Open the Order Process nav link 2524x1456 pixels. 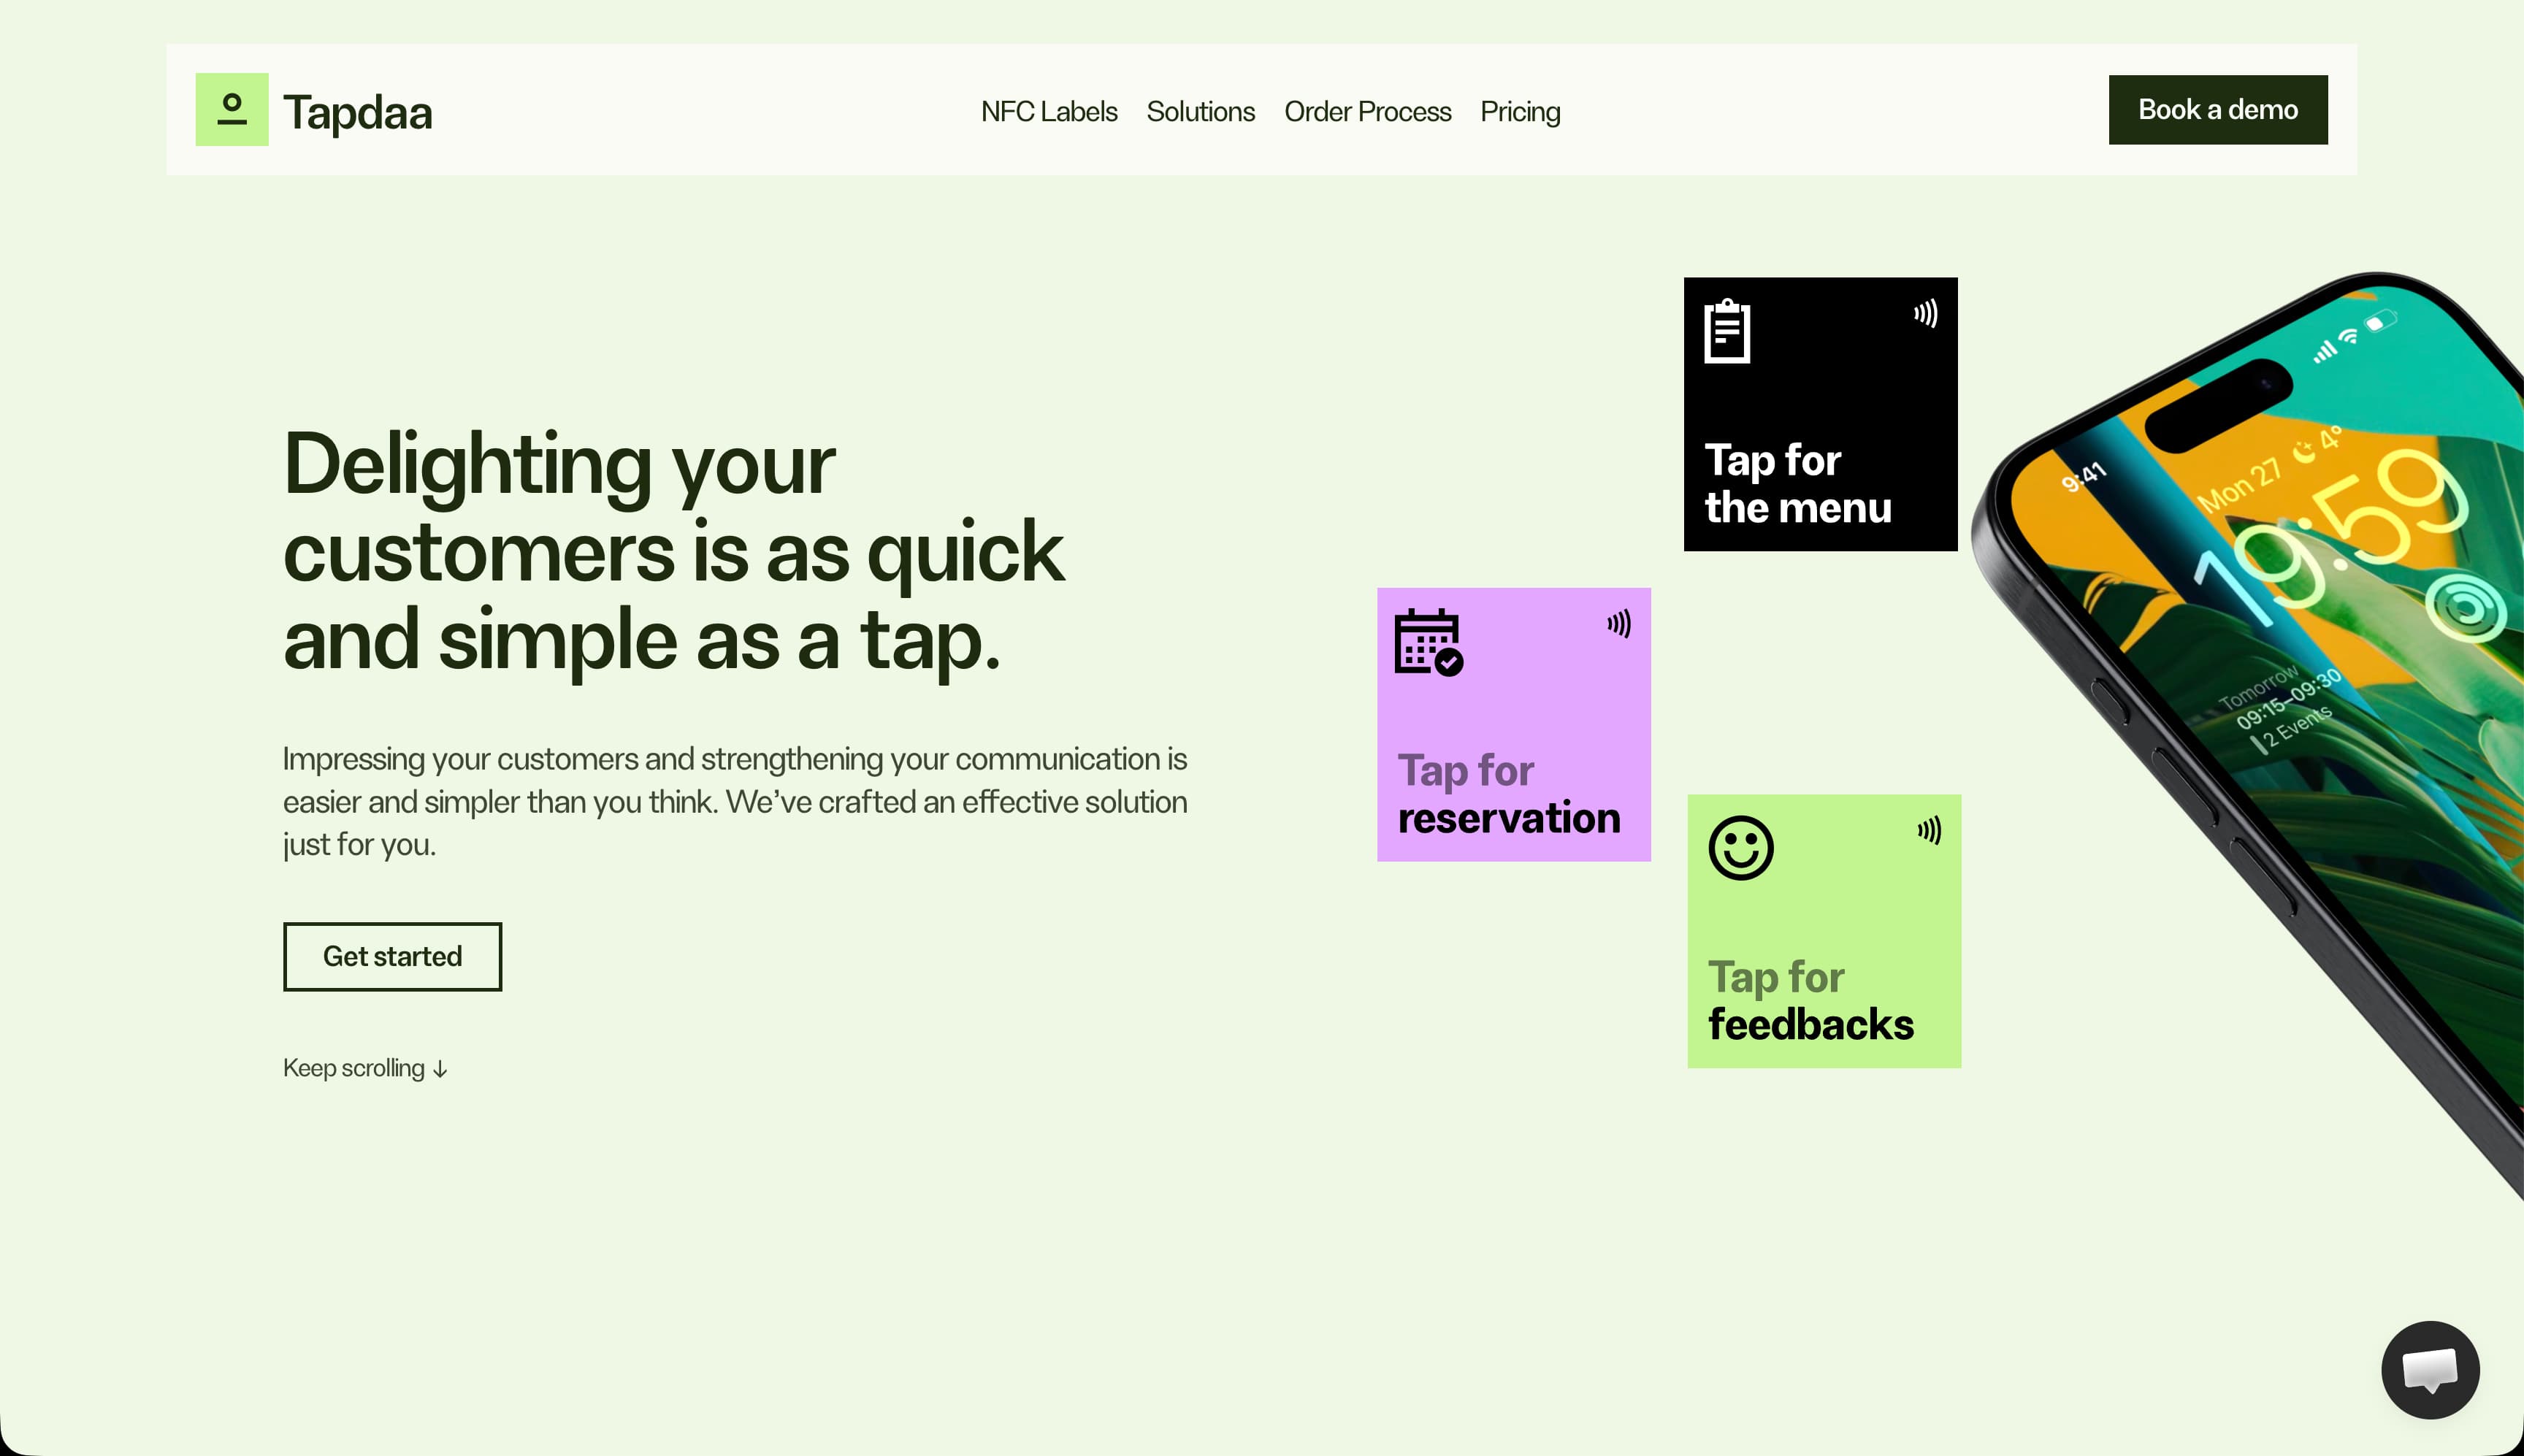pos(1367,111)
